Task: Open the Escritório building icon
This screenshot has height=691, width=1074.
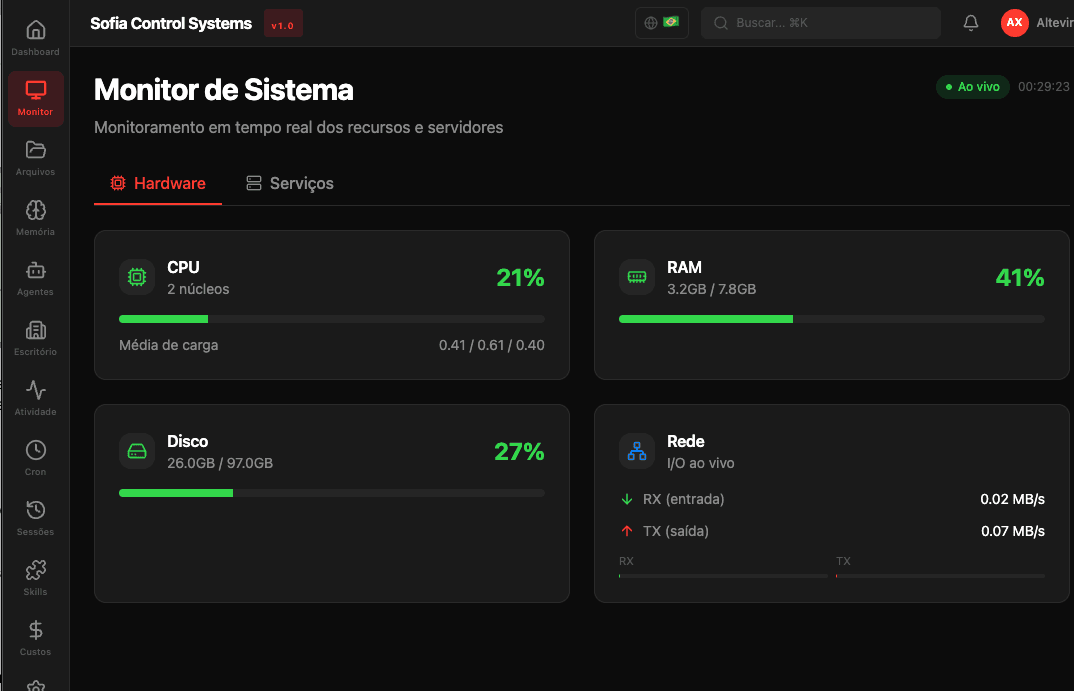Action: click(36, 330)
